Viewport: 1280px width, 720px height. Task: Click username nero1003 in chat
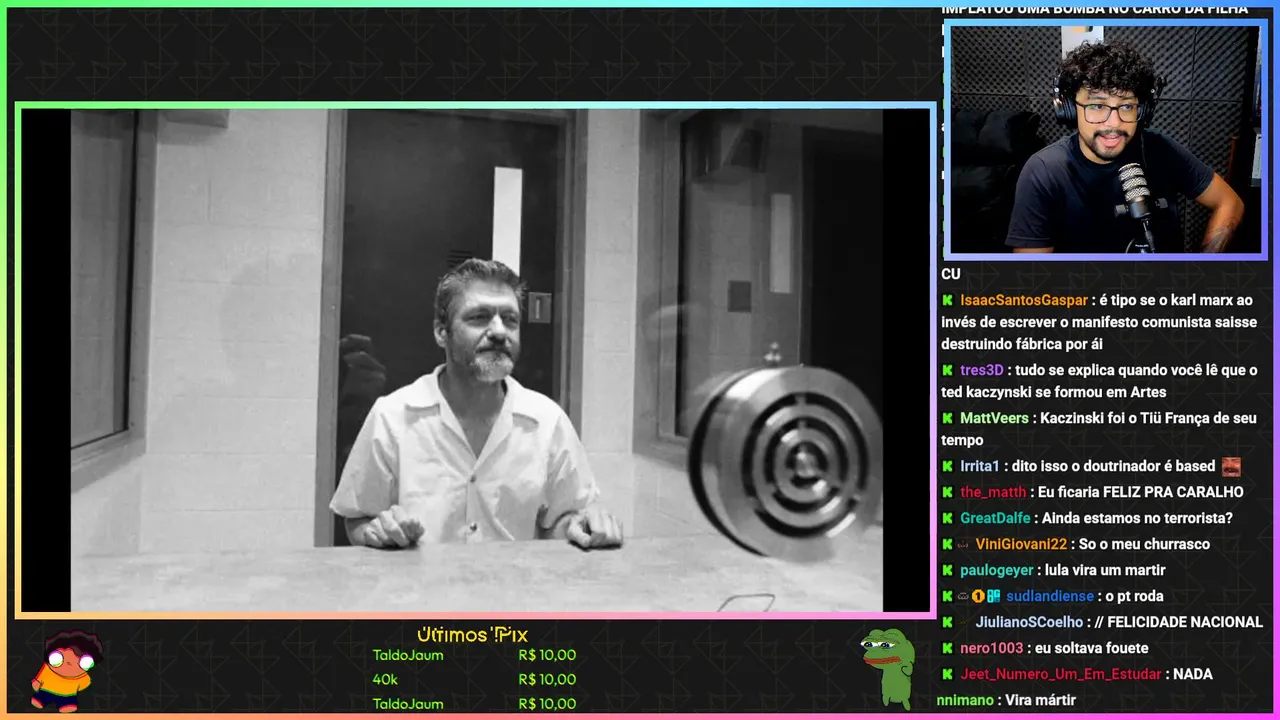click(x=992, y=648)
